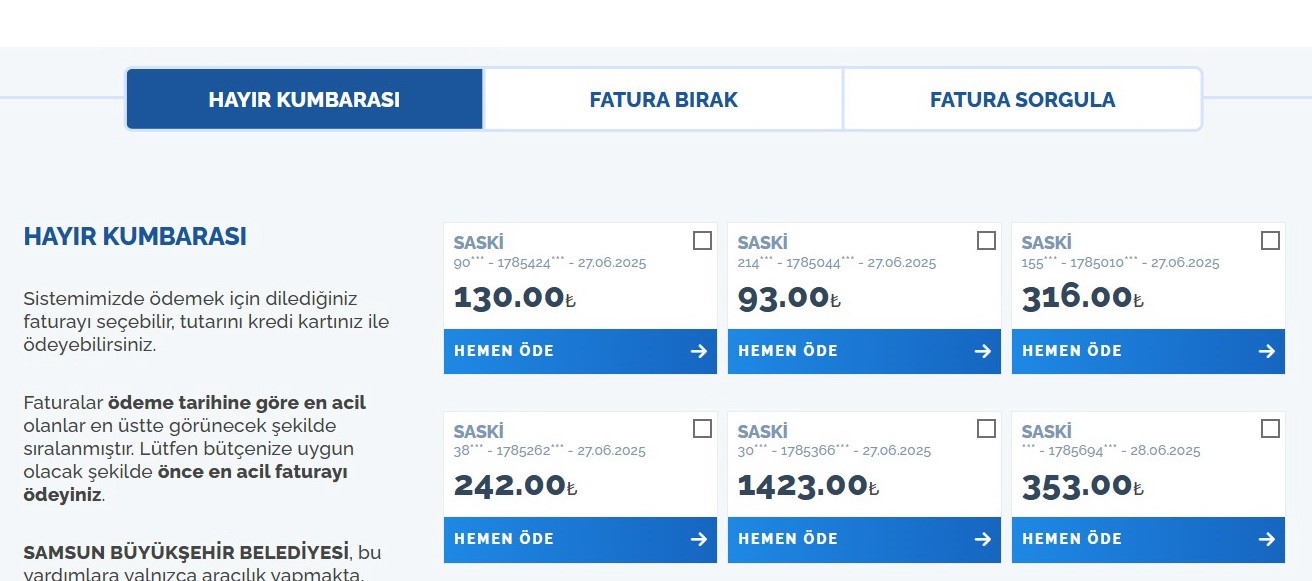The height and width of the screenshot is (581, 1312).
Task: Click Hemen Öde under the 316.00 bill
Action: pos(1072,351)
